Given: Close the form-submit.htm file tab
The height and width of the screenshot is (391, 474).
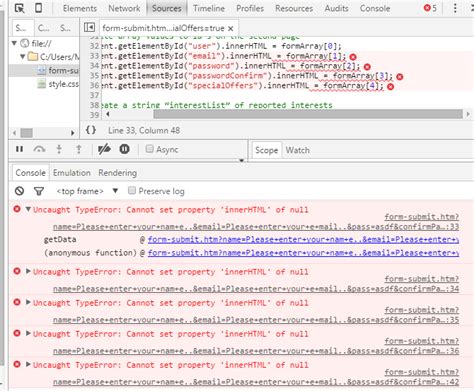Looking at the screenshot, I should click(230, 28).
